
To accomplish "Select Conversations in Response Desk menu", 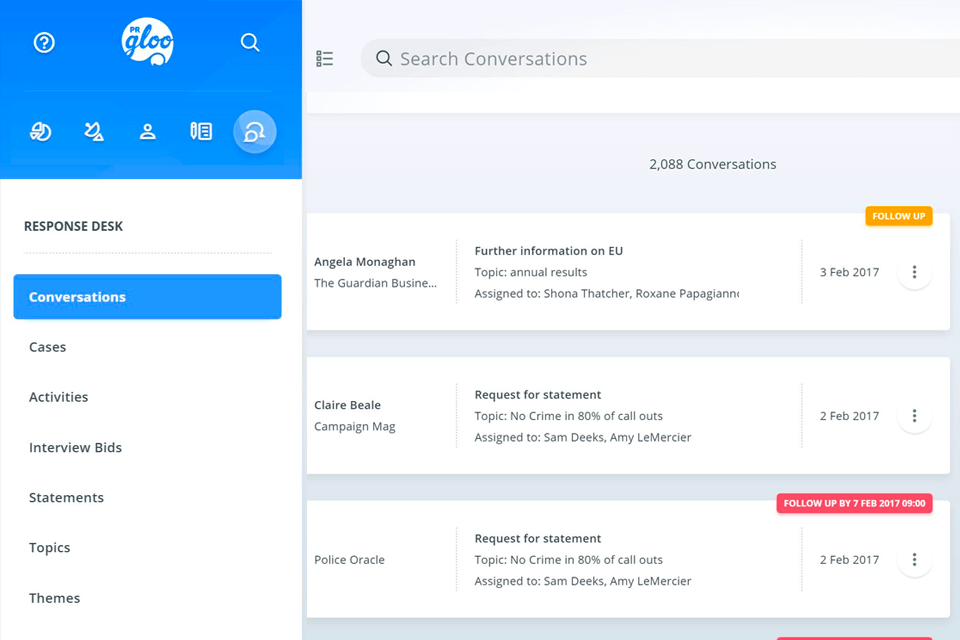I will 148,296.
